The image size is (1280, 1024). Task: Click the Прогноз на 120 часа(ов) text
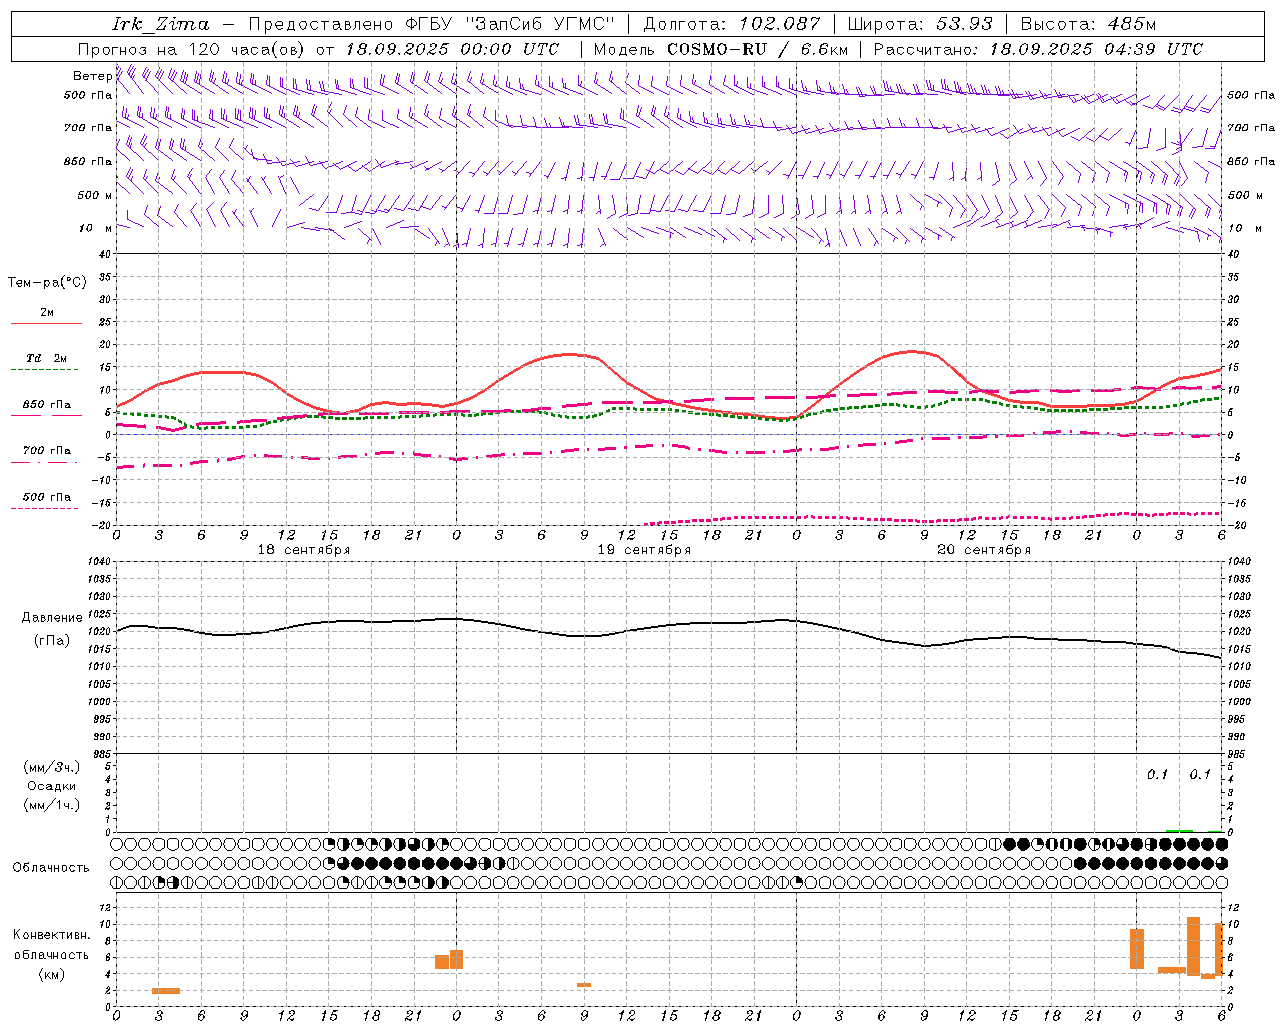point(192,49)
